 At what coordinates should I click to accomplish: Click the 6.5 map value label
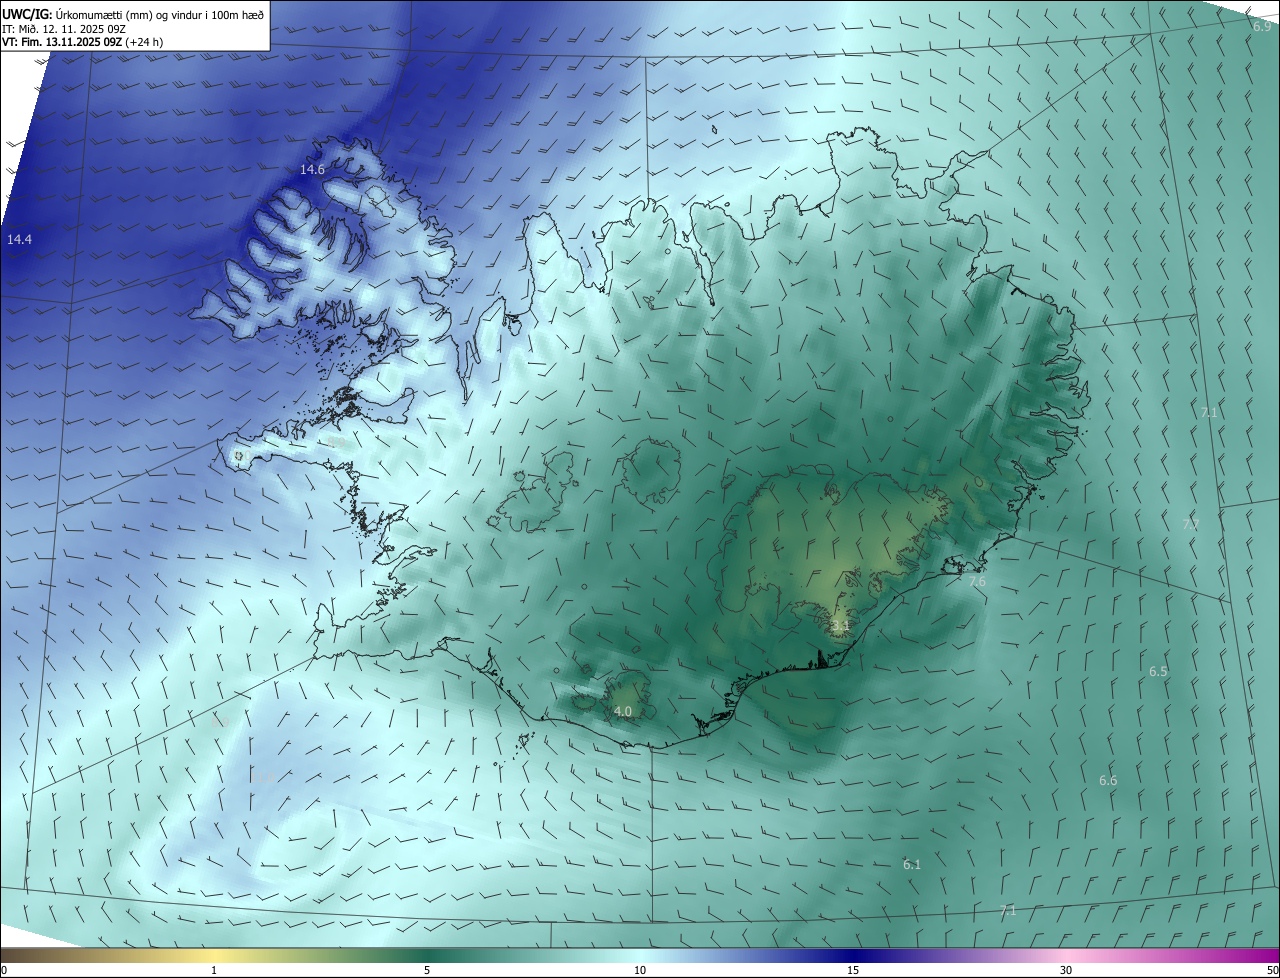coord(1158,672)
